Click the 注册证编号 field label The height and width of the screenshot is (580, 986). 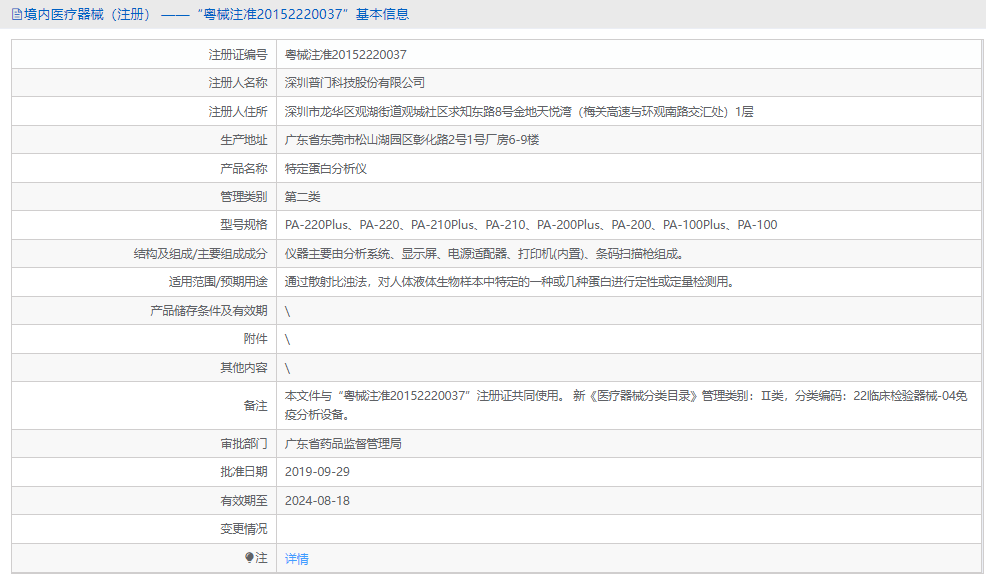point(238,55)
